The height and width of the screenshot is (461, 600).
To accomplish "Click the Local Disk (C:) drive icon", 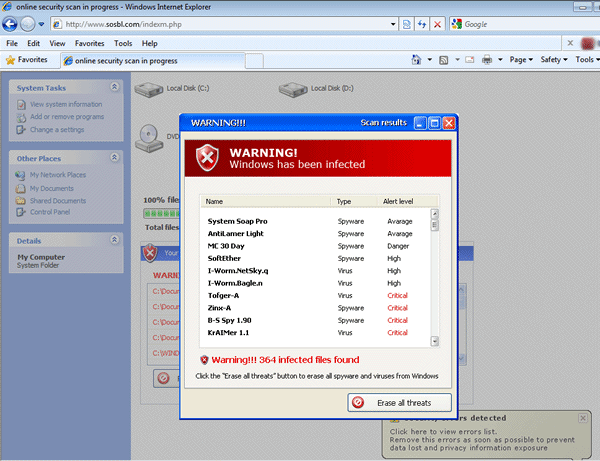I will [149, 90].
